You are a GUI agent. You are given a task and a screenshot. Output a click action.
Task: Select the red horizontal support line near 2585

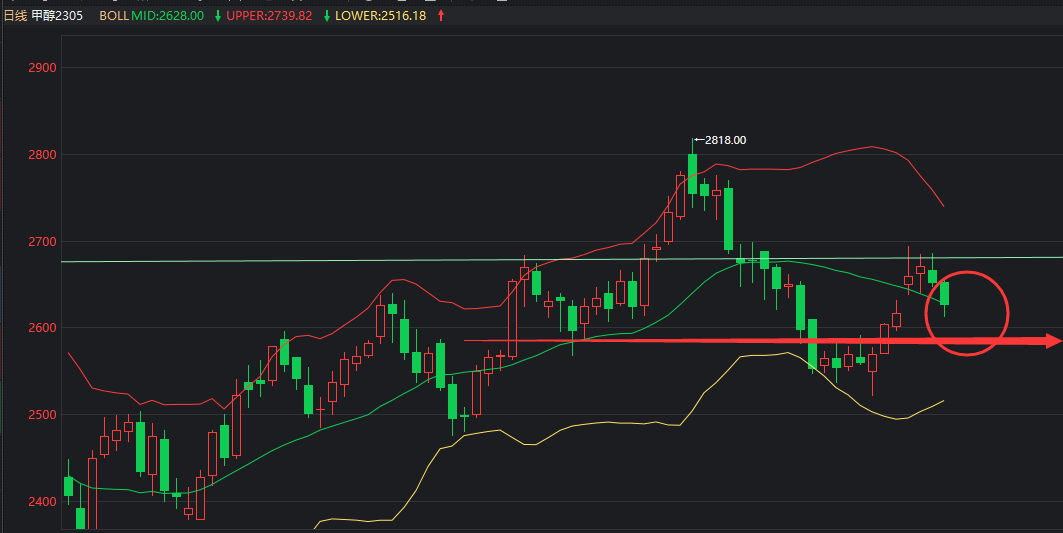tap(700, 341)
